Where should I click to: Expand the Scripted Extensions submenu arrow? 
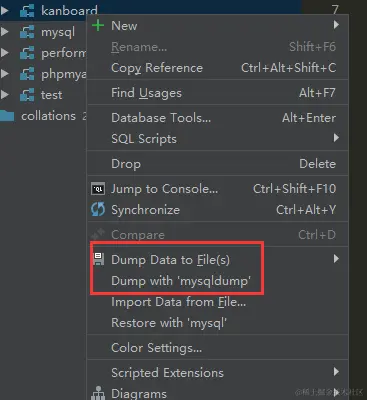pyautogui.click(x=336, y=372)
